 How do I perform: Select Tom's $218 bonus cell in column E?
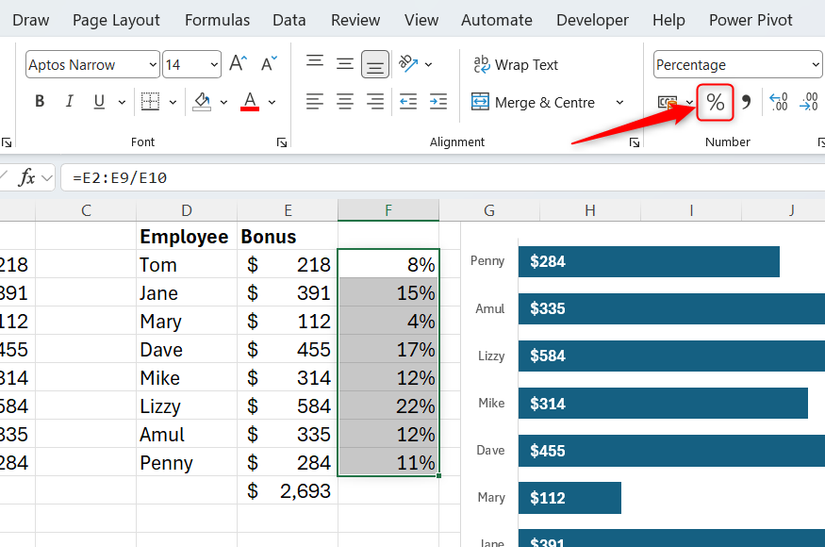coord(288,264)
